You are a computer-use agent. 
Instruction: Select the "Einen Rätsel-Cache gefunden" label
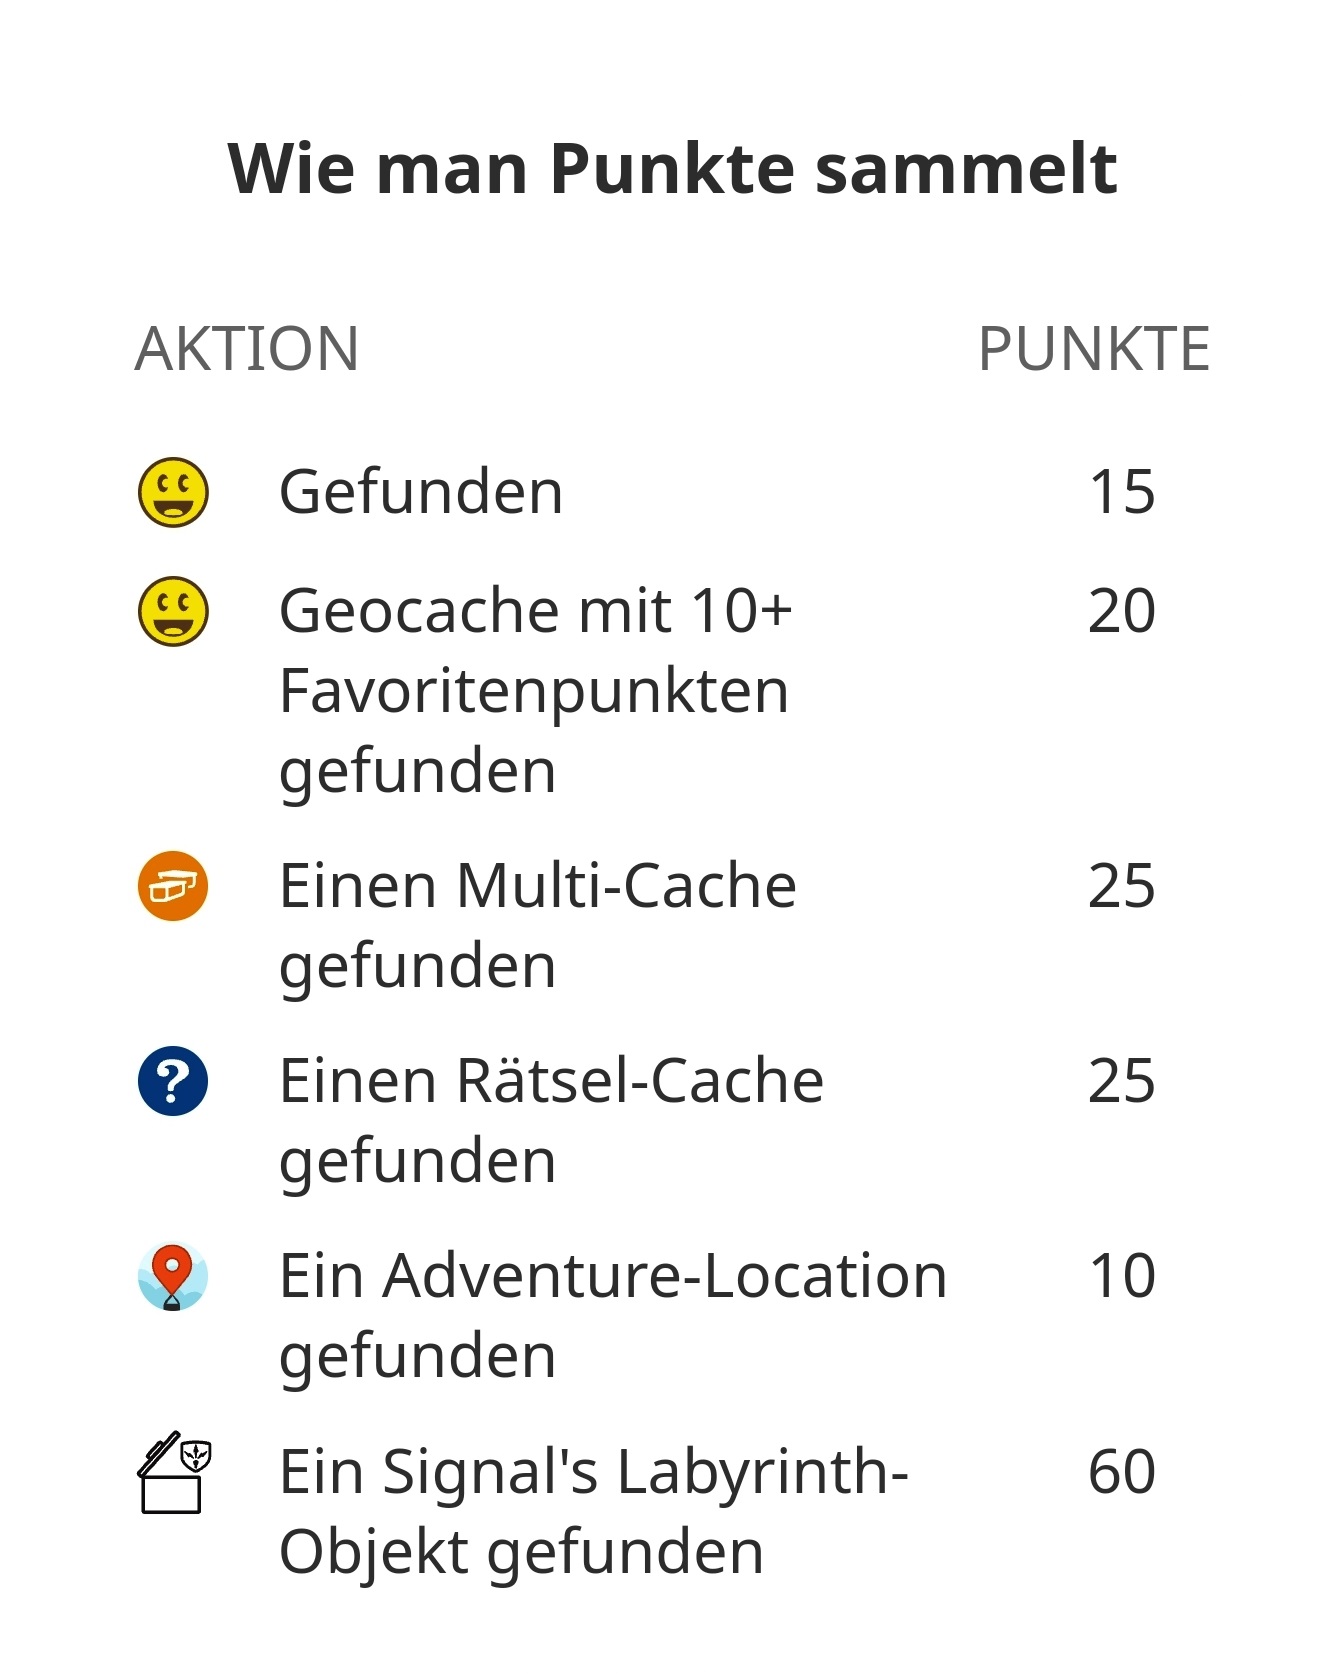pos(551,1120)
